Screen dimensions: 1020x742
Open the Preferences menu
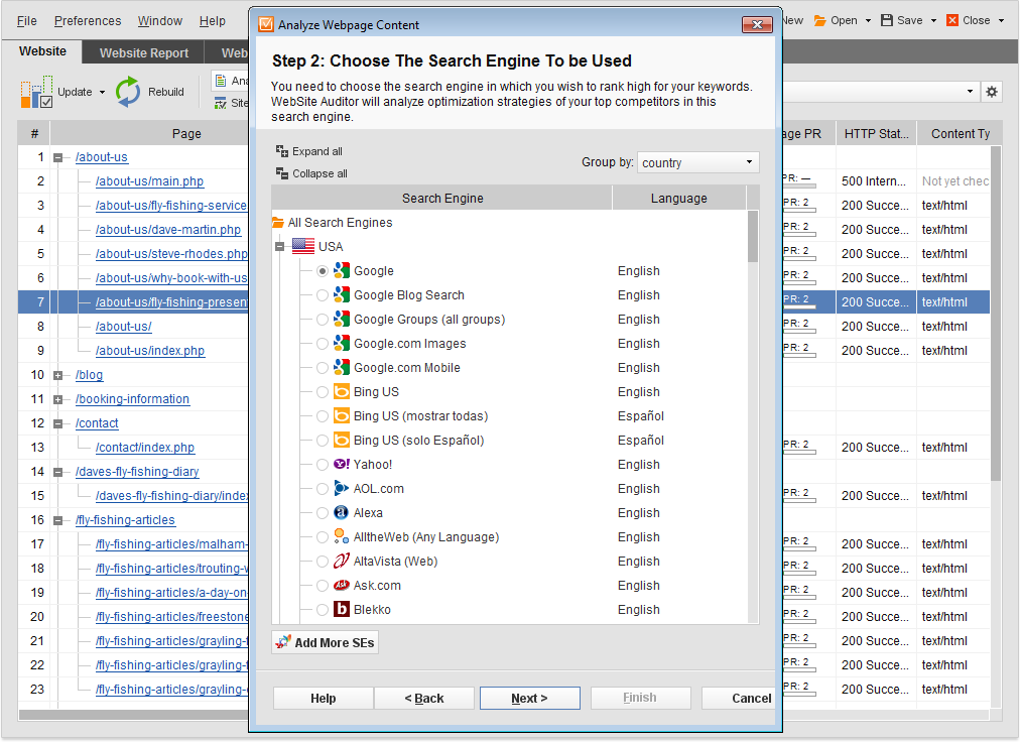tap(88, 21)
